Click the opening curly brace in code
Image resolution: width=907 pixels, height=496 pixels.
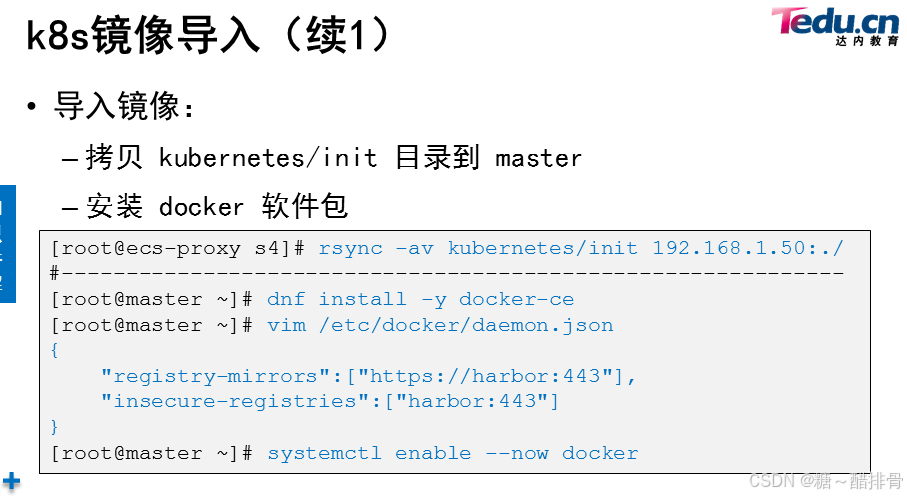click(x=54, y=351)
